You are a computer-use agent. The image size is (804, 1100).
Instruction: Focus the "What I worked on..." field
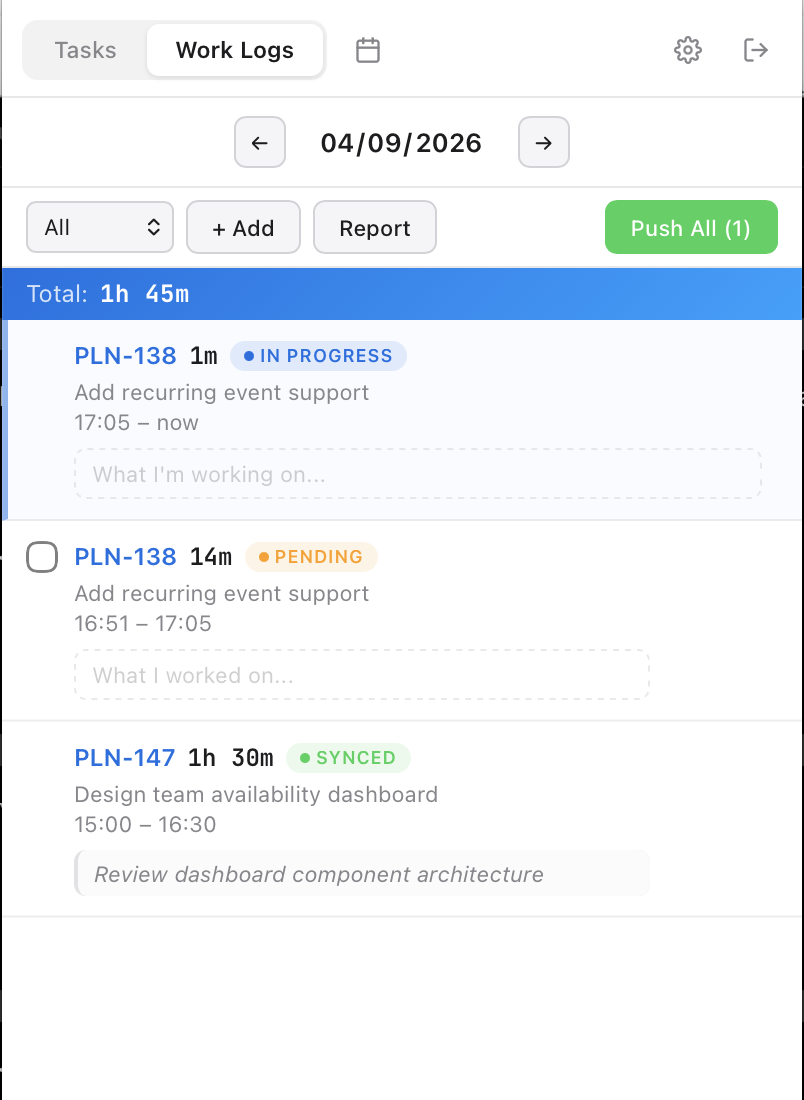(362, 675)
